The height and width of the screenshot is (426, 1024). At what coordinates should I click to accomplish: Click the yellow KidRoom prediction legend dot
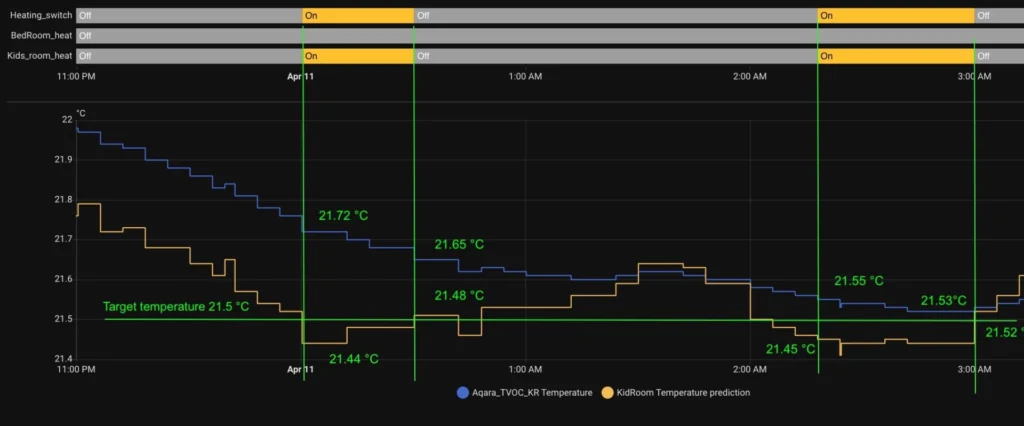click(x=606, y=392)
